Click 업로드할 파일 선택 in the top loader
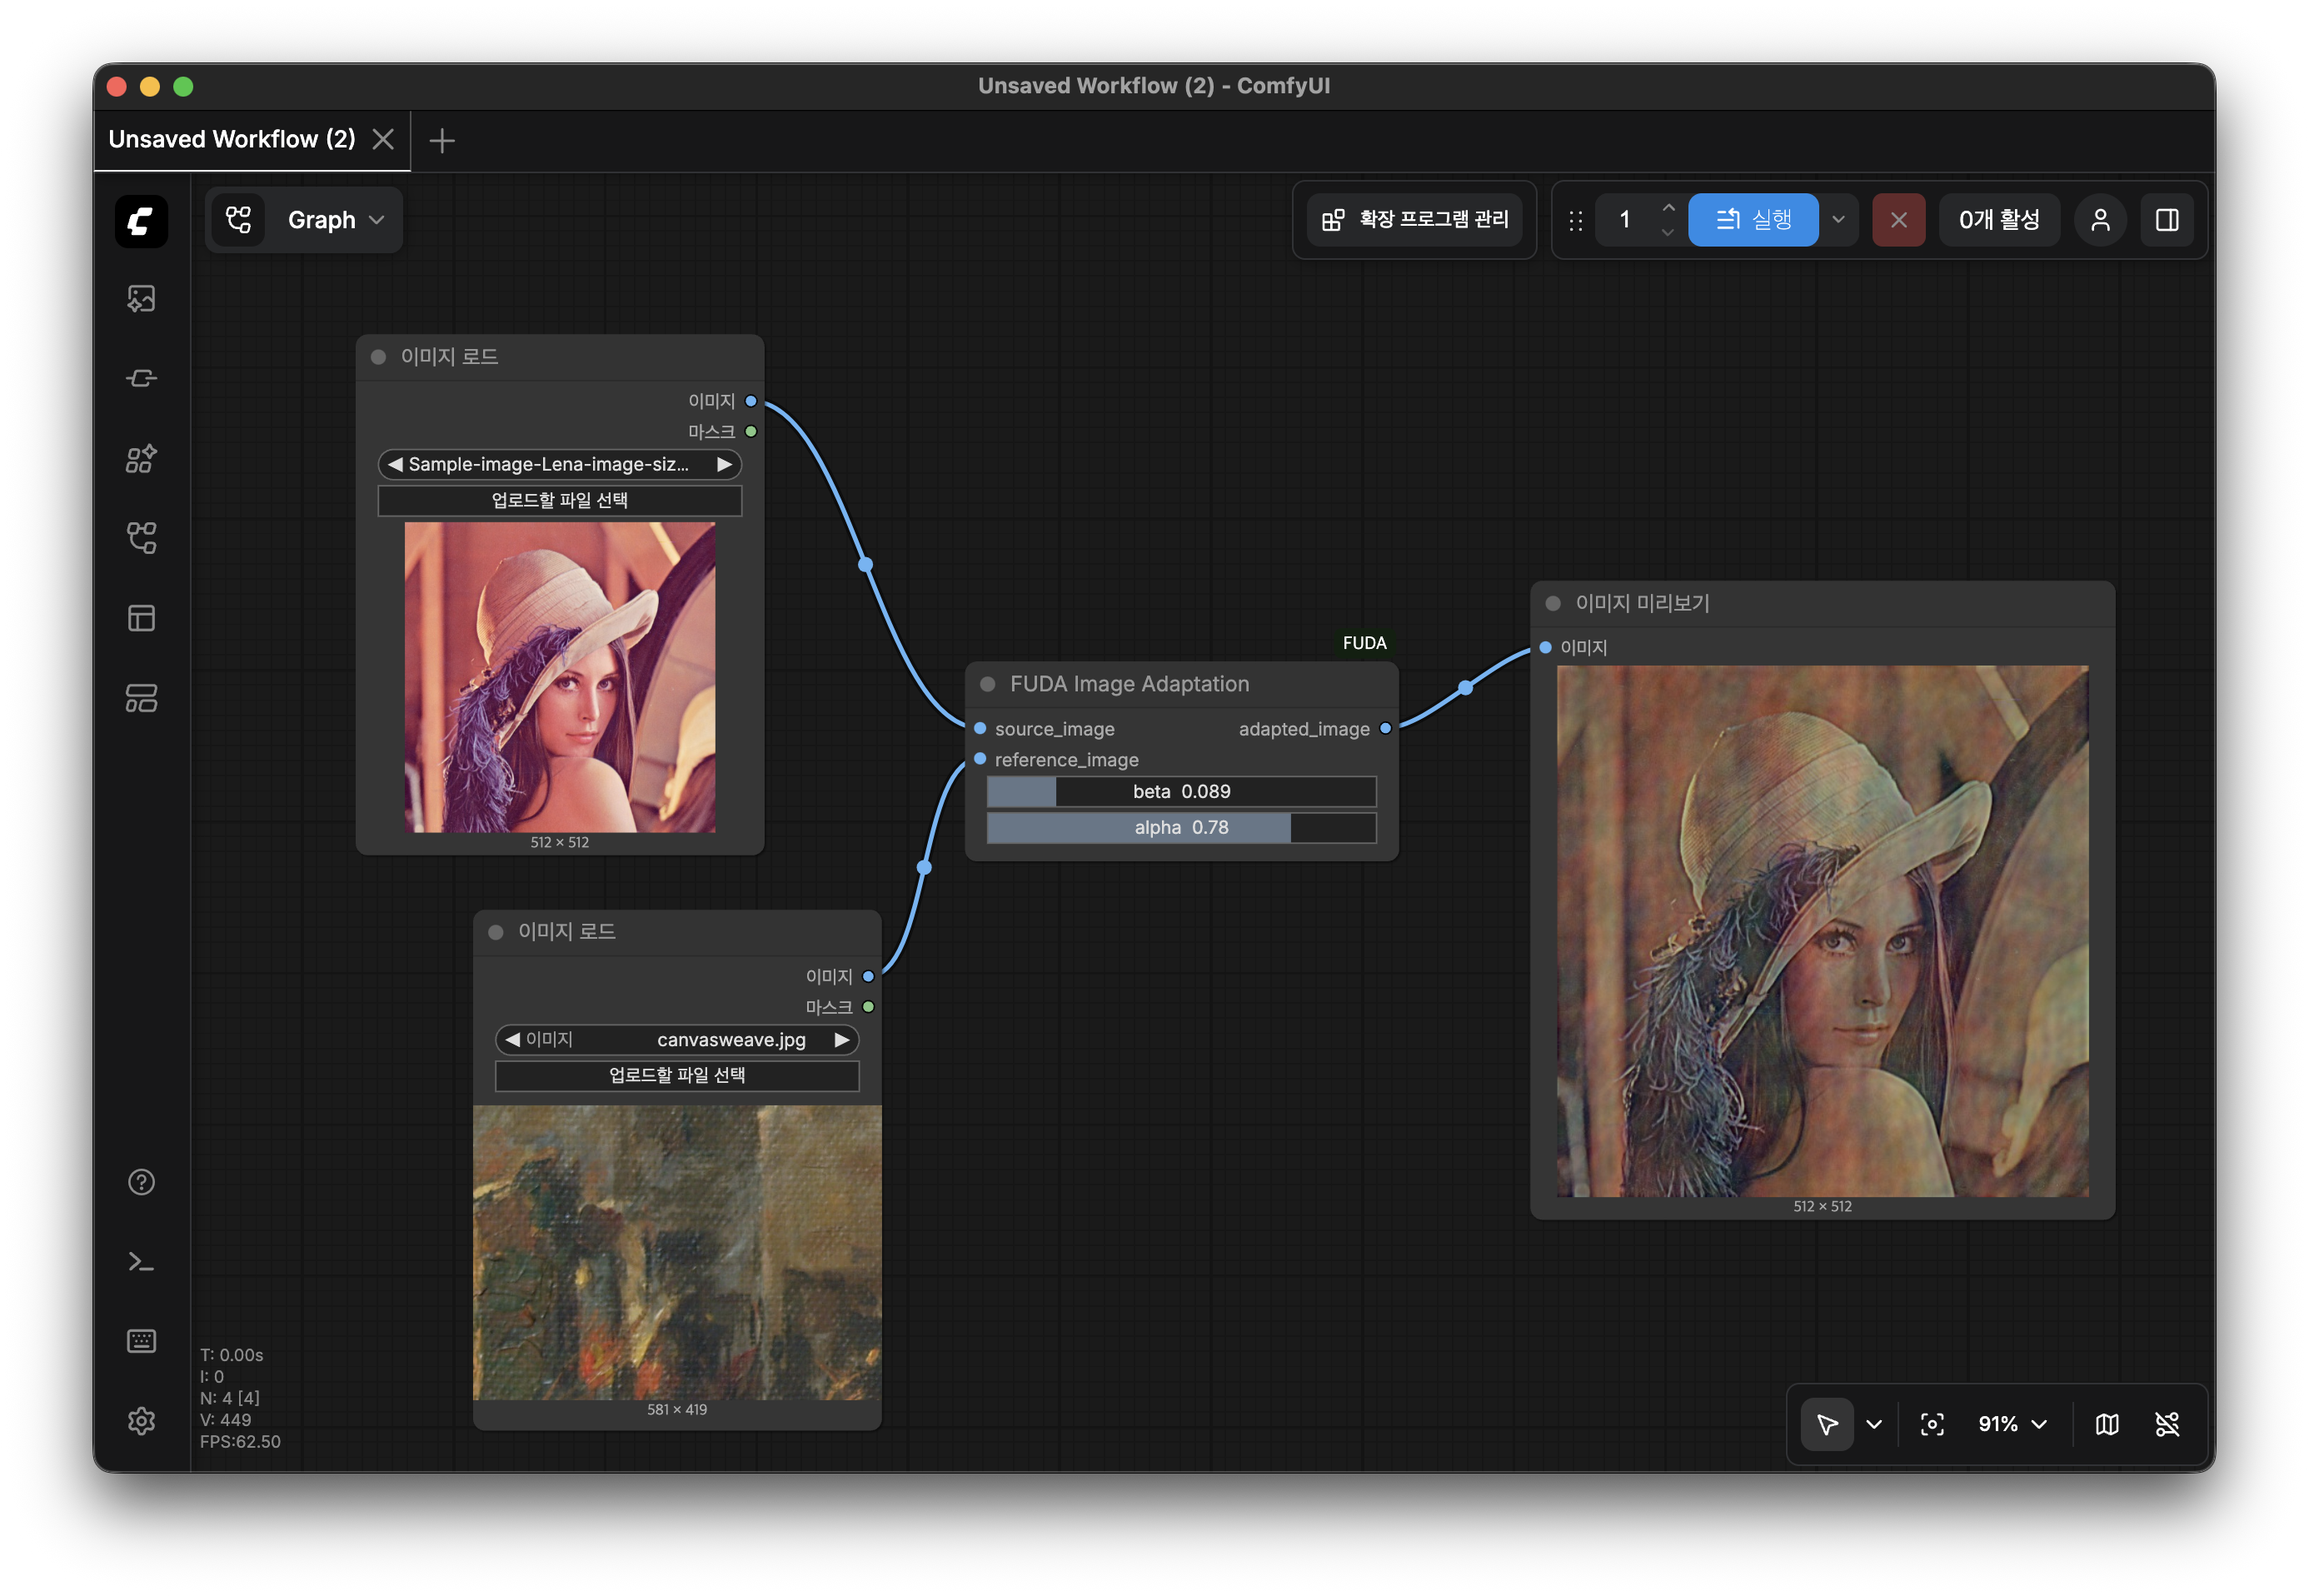The height and width of the screenshot is (1596, 2309). [559, 500]
